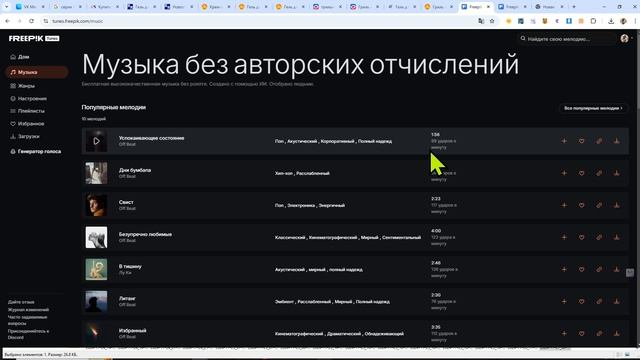Favorite the В тишину track
The height and width of the screenshot is (360, 640).
tap(582, 269)
